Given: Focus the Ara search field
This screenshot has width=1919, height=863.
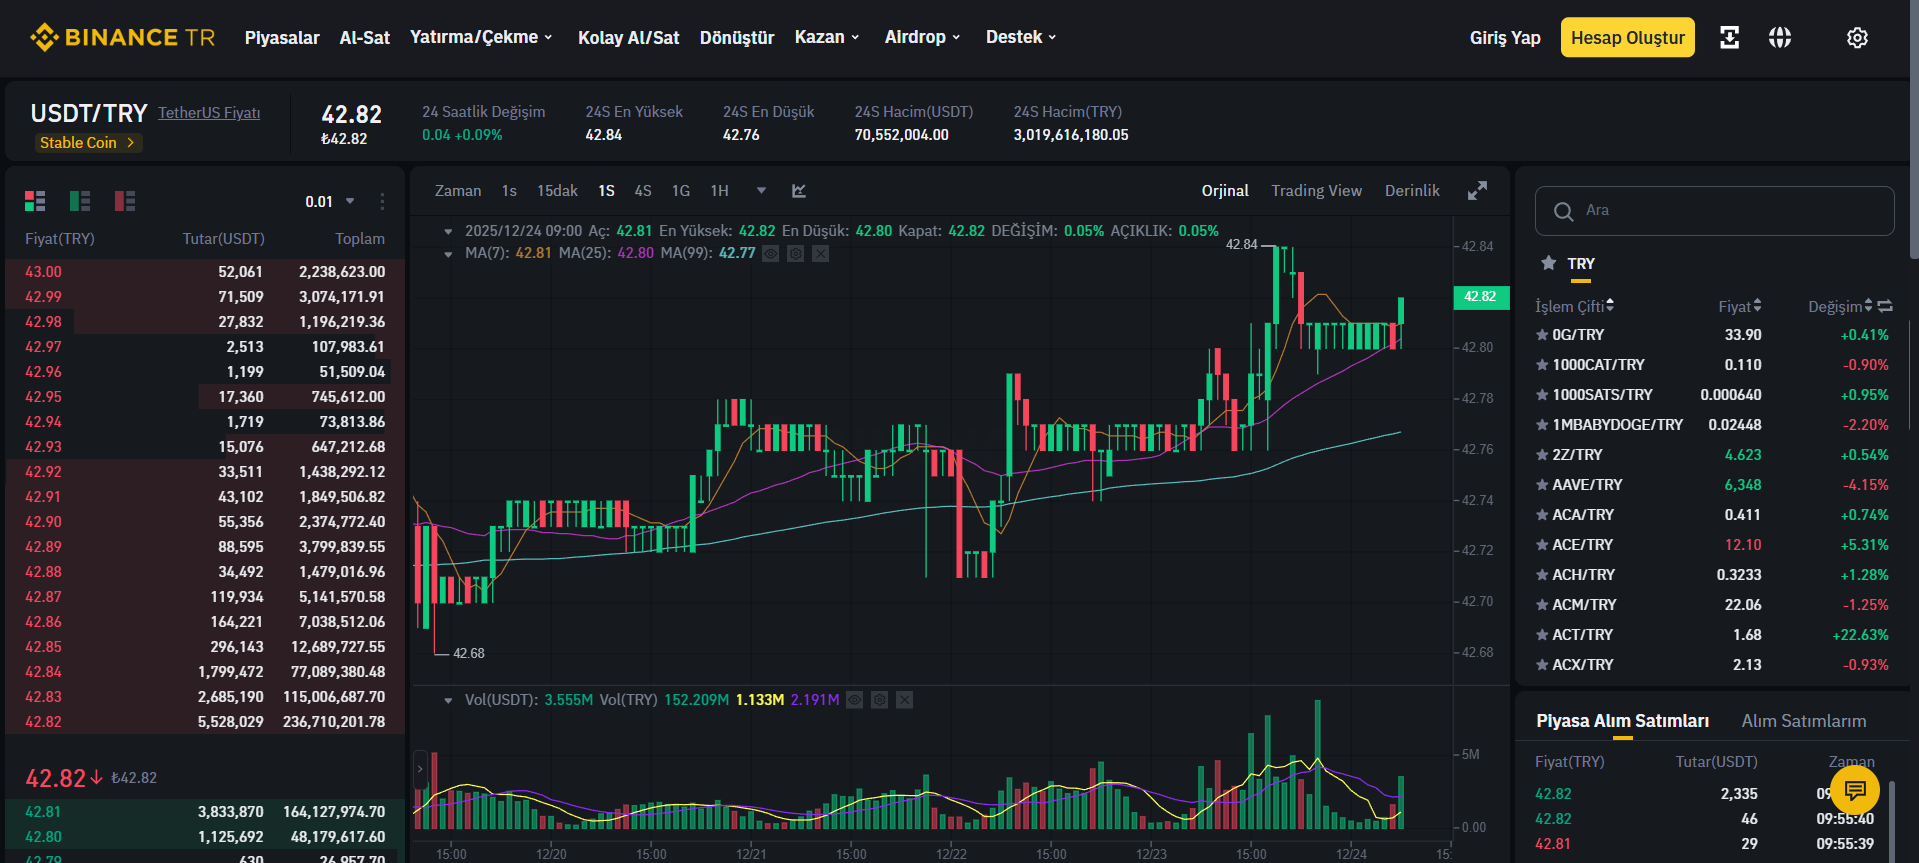Looking at the screenshot, I should click(x=1715, y=211).
